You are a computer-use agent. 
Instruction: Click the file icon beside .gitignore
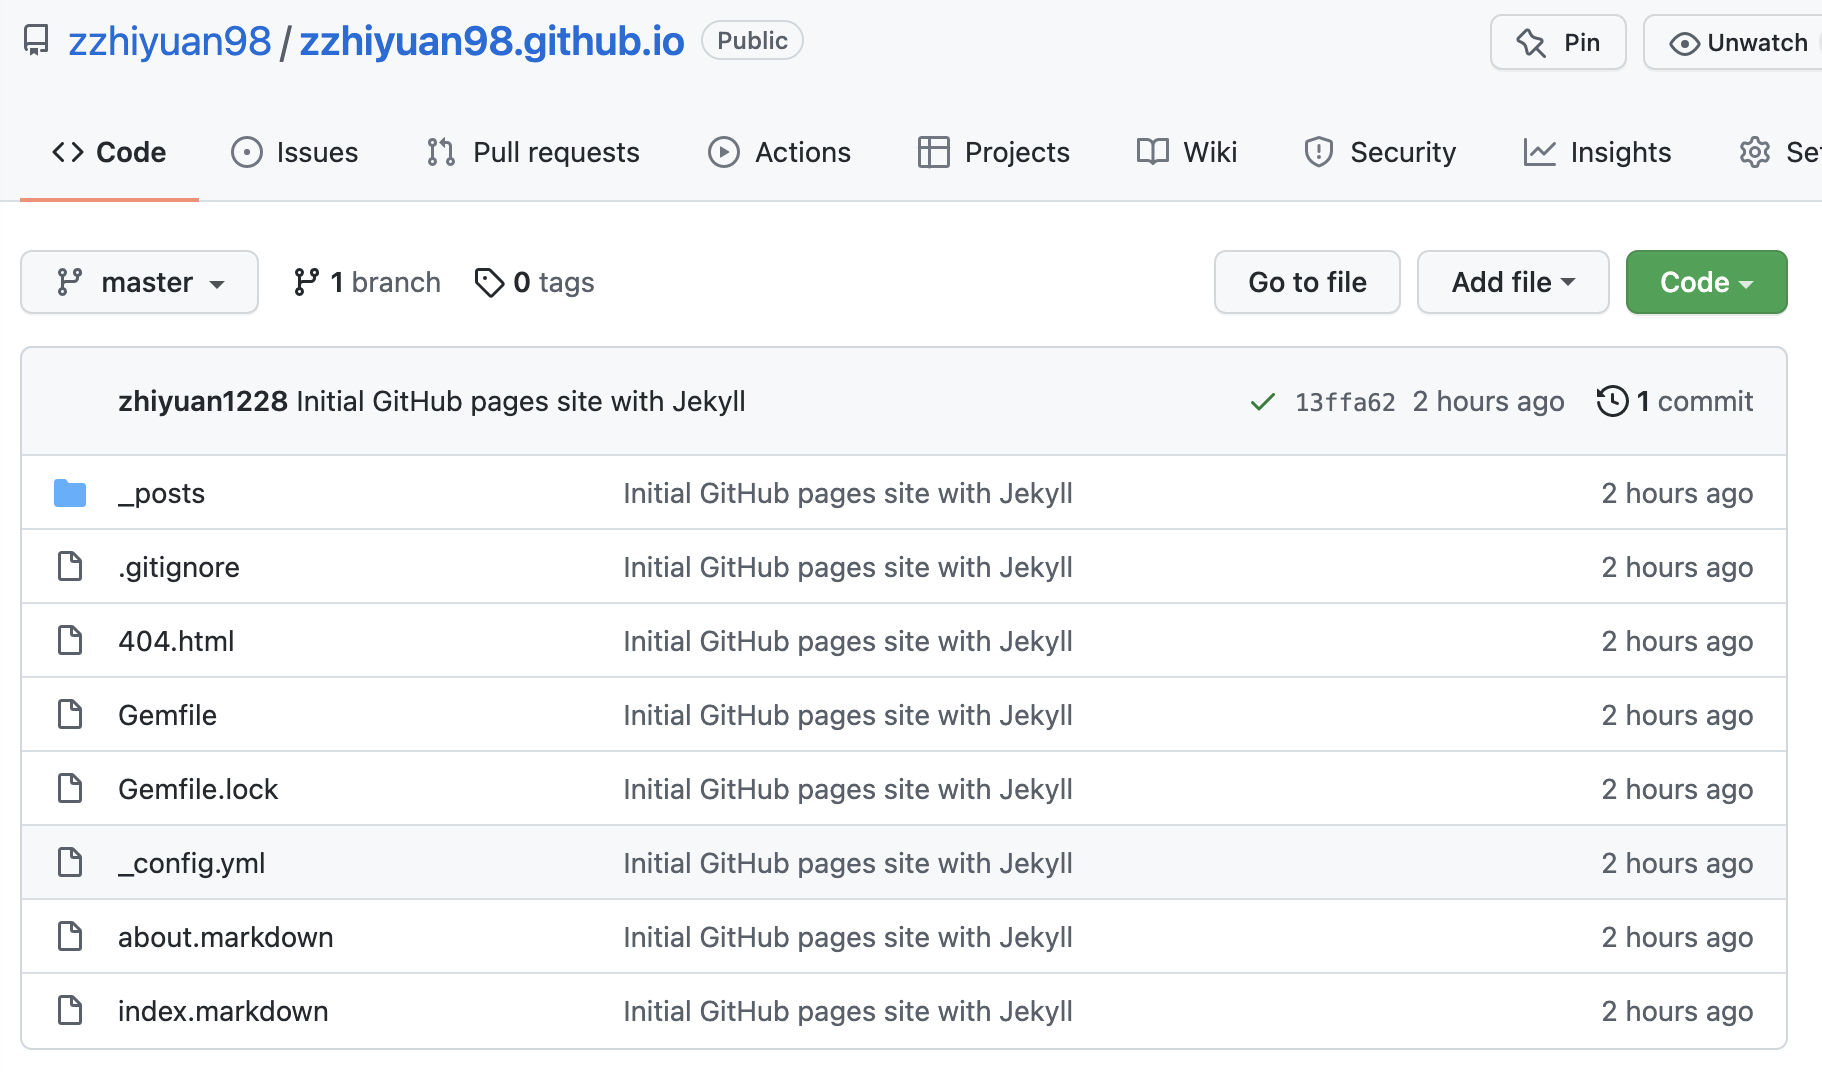click(70, 566)
